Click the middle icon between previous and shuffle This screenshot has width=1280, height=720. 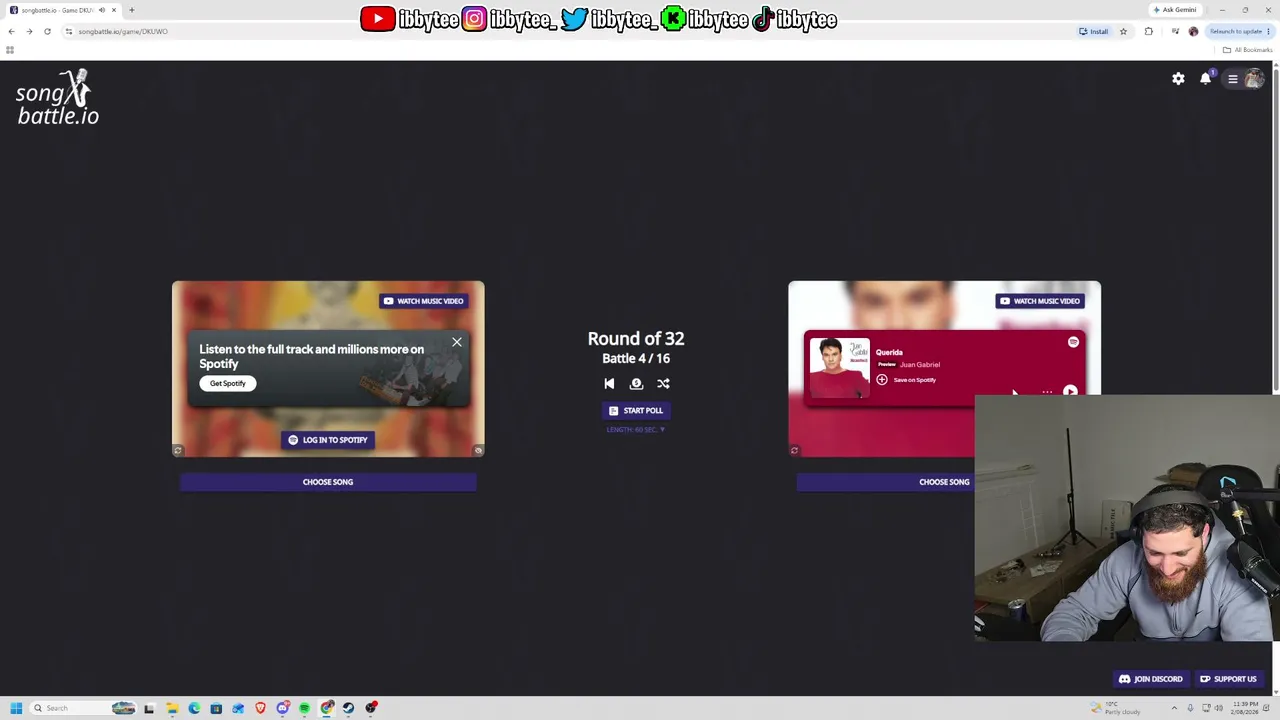coord(636,384)
